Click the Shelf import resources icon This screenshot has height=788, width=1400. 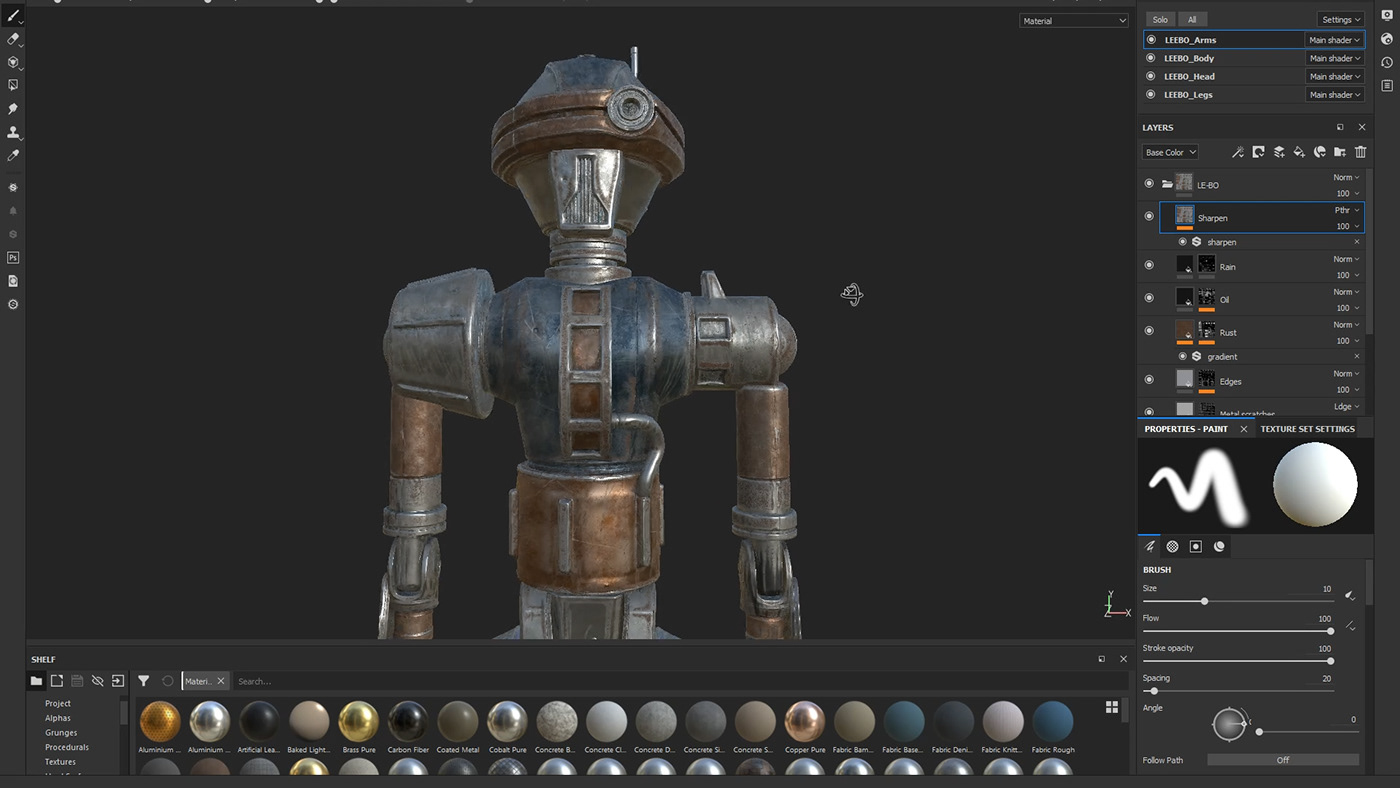point(117,681)
